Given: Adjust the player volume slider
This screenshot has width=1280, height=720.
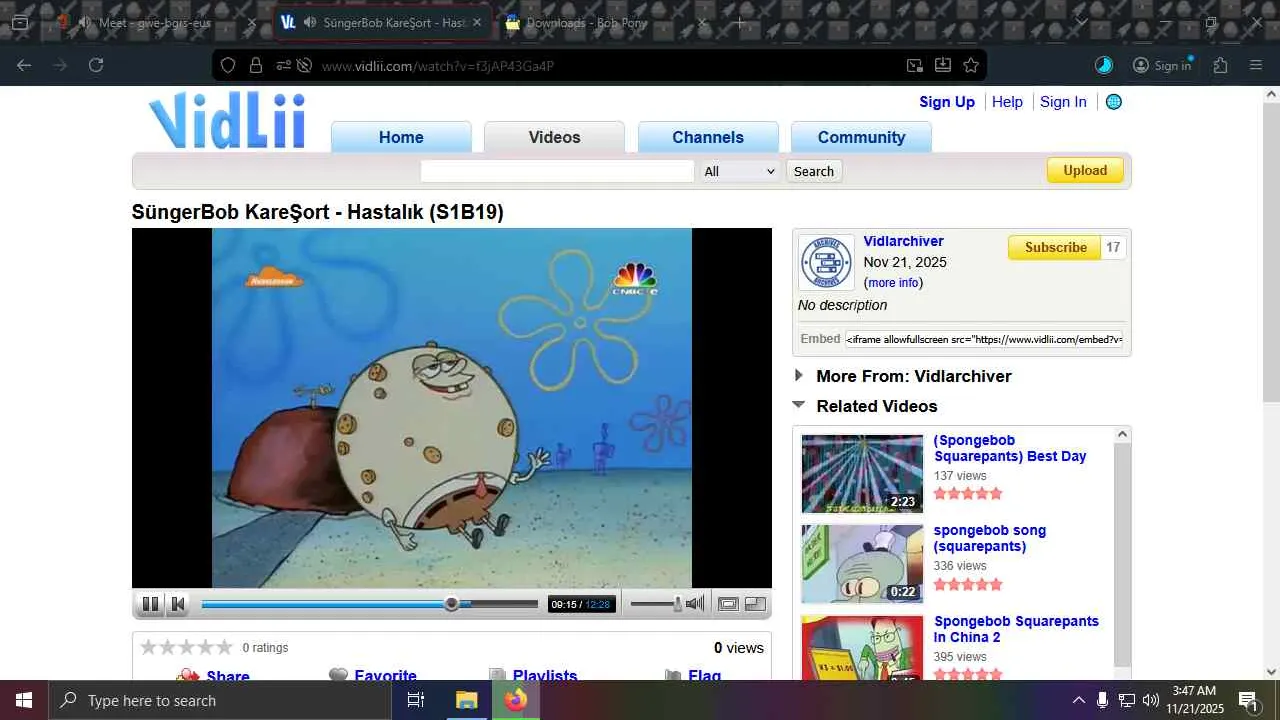Looking at the screenshot, I should coord(656,603).
